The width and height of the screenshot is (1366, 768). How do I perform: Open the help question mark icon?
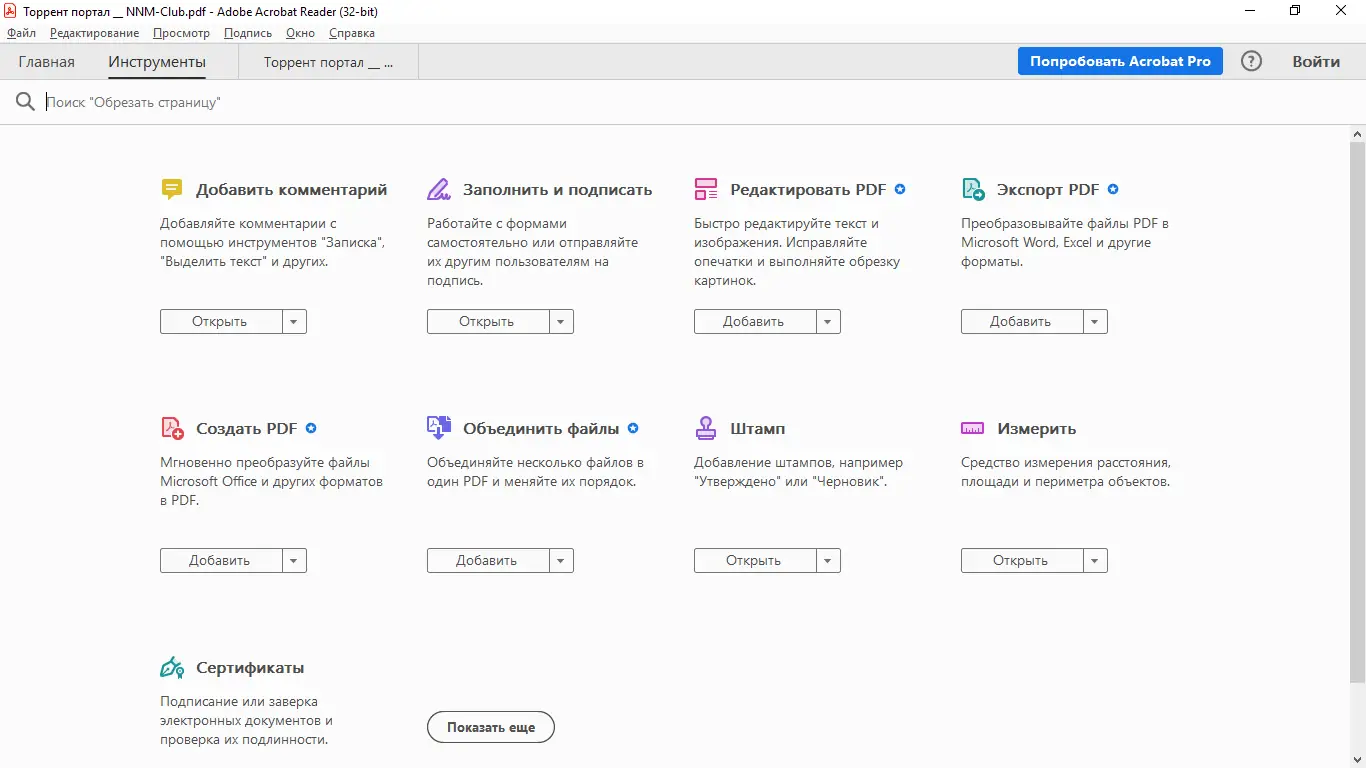point(1251,61)
